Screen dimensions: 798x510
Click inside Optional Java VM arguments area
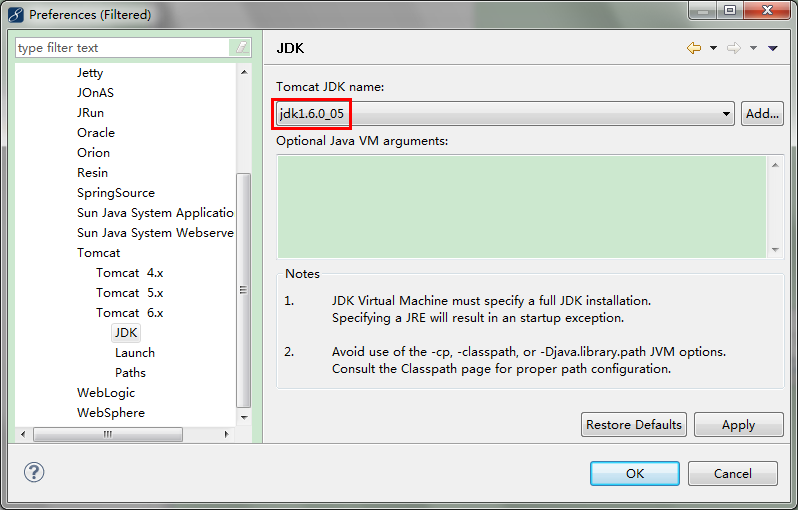tap(522, 207)
